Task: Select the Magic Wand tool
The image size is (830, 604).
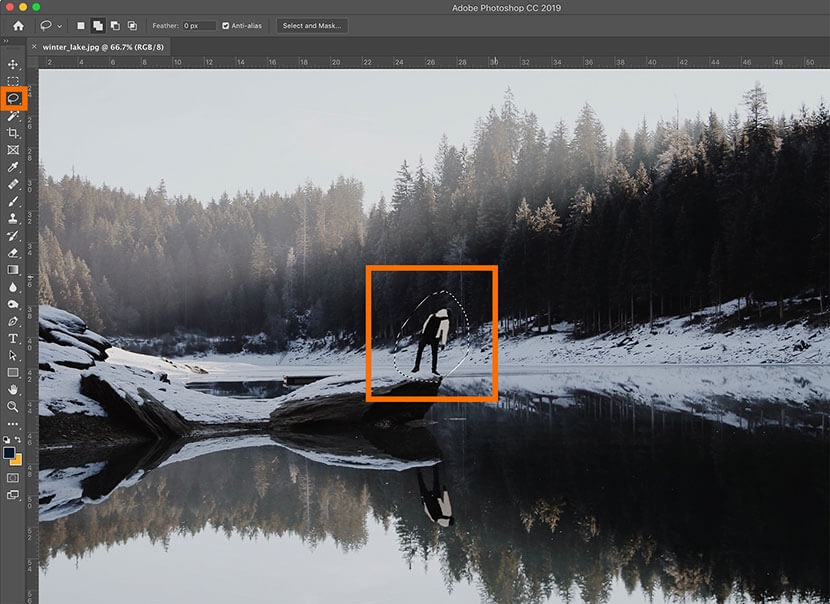Action: (13, 116)
